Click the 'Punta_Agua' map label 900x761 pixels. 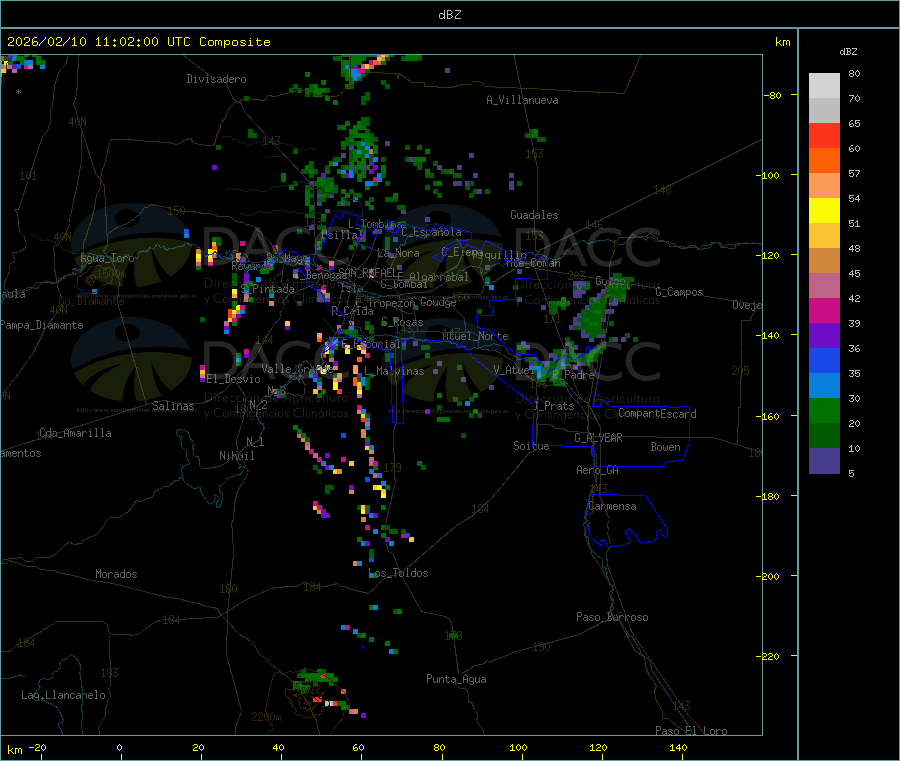pyautogui.click(x=456, y=679)
